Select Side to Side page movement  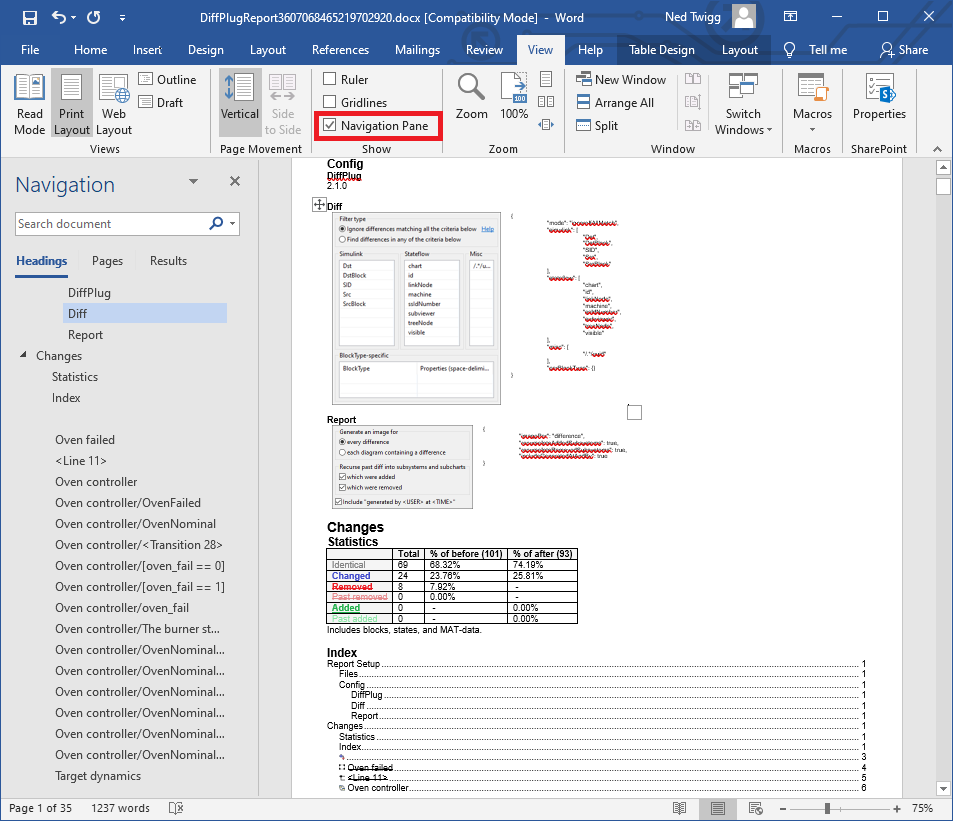coord(283,105)
